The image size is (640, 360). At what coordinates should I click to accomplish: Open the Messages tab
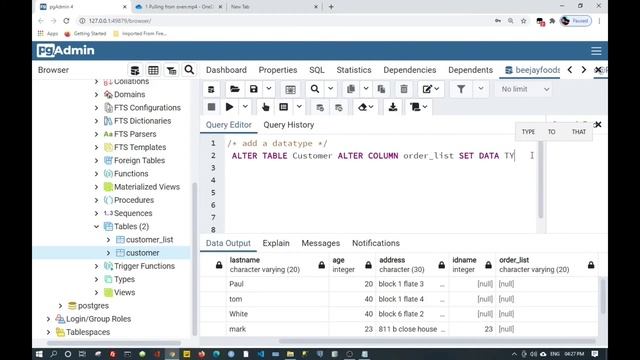321,243
